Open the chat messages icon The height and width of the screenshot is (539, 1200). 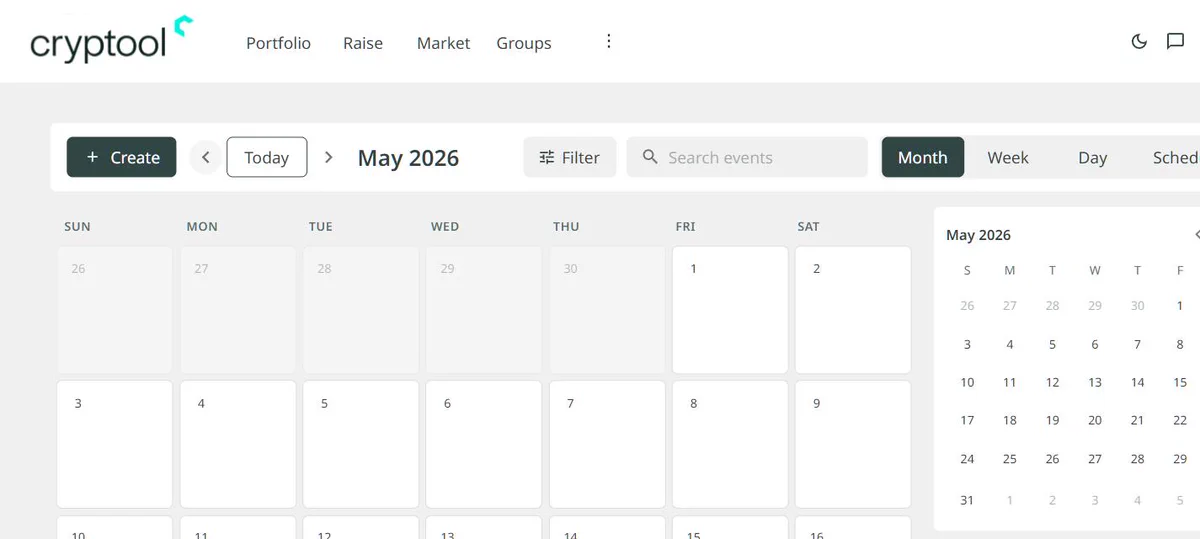(x=1176, y=41)
